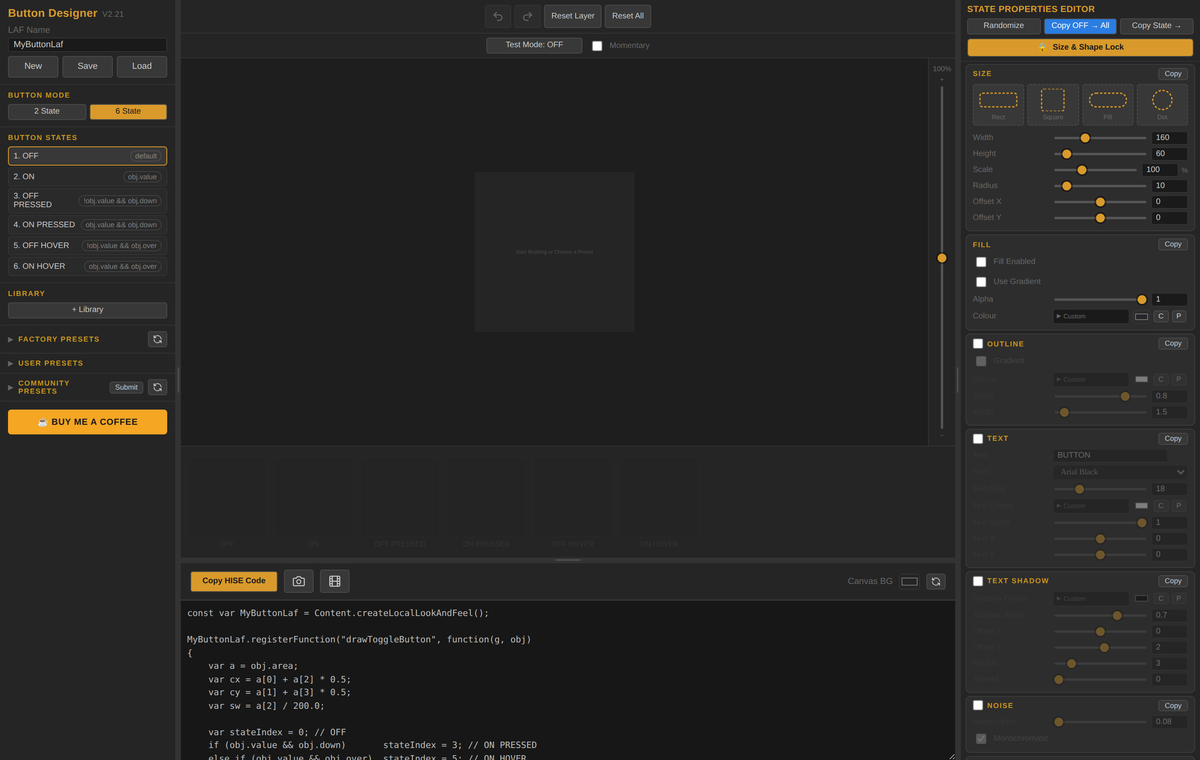
Task: Click the C button in Outline section
Action: [1161, 380]
